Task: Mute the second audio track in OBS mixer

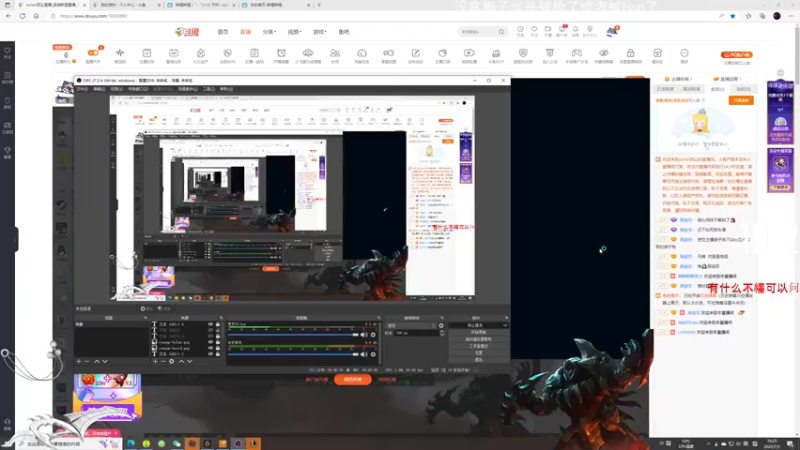Action: click(x=364, y=354)
